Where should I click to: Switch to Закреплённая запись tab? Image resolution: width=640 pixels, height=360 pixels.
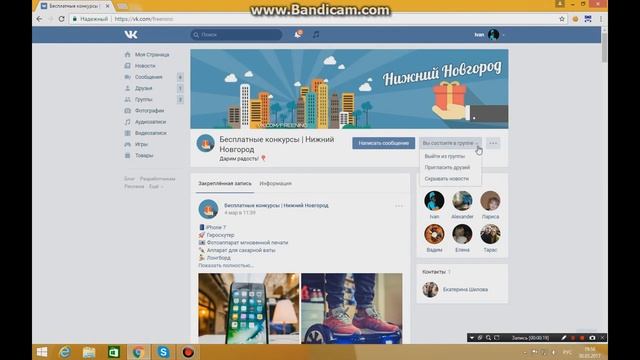pyautogui.click(x=225, y=184)
